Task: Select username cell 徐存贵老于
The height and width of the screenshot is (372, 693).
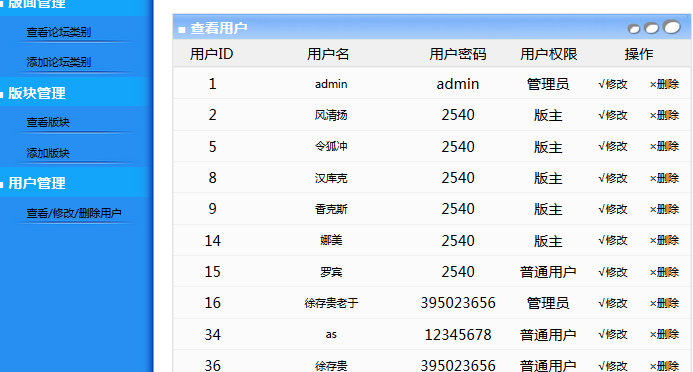Action: [x=331, y=303]
